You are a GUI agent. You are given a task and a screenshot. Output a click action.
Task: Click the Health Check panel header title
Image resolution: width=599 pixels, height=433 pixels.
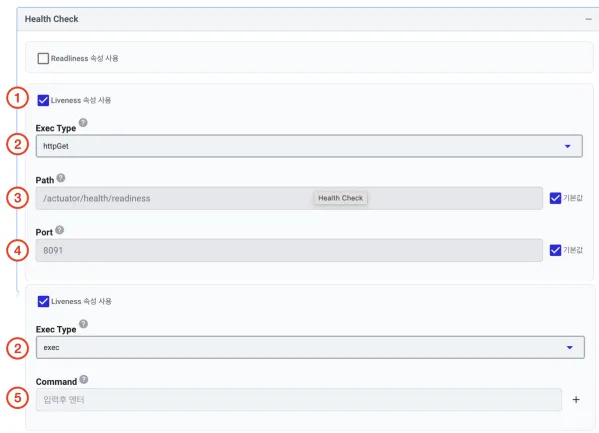pos(52,19)
